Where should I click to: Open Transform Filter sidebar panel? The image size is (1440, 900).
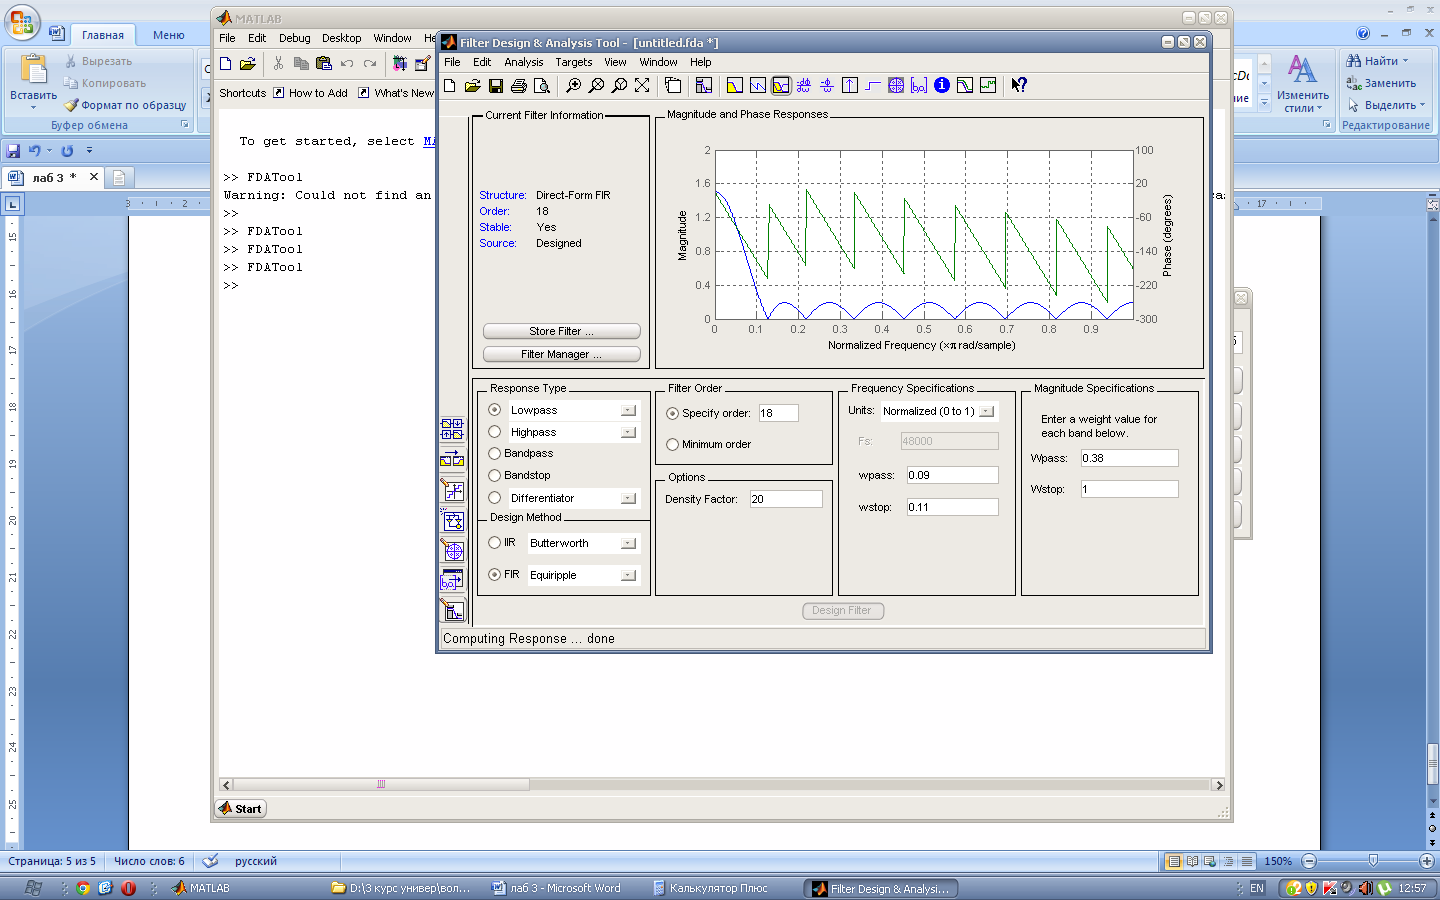pyautogui.click(x=452, y=459)
